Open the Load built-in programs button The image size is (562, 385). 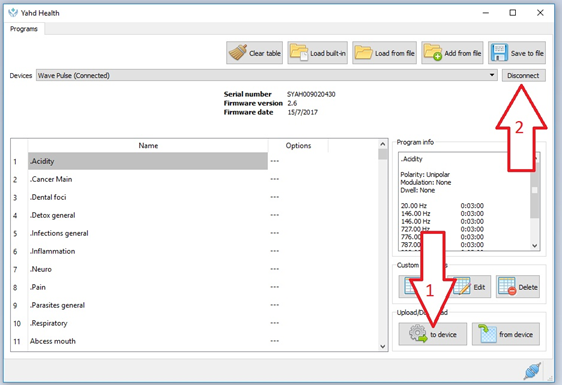[x=317, y=53]
